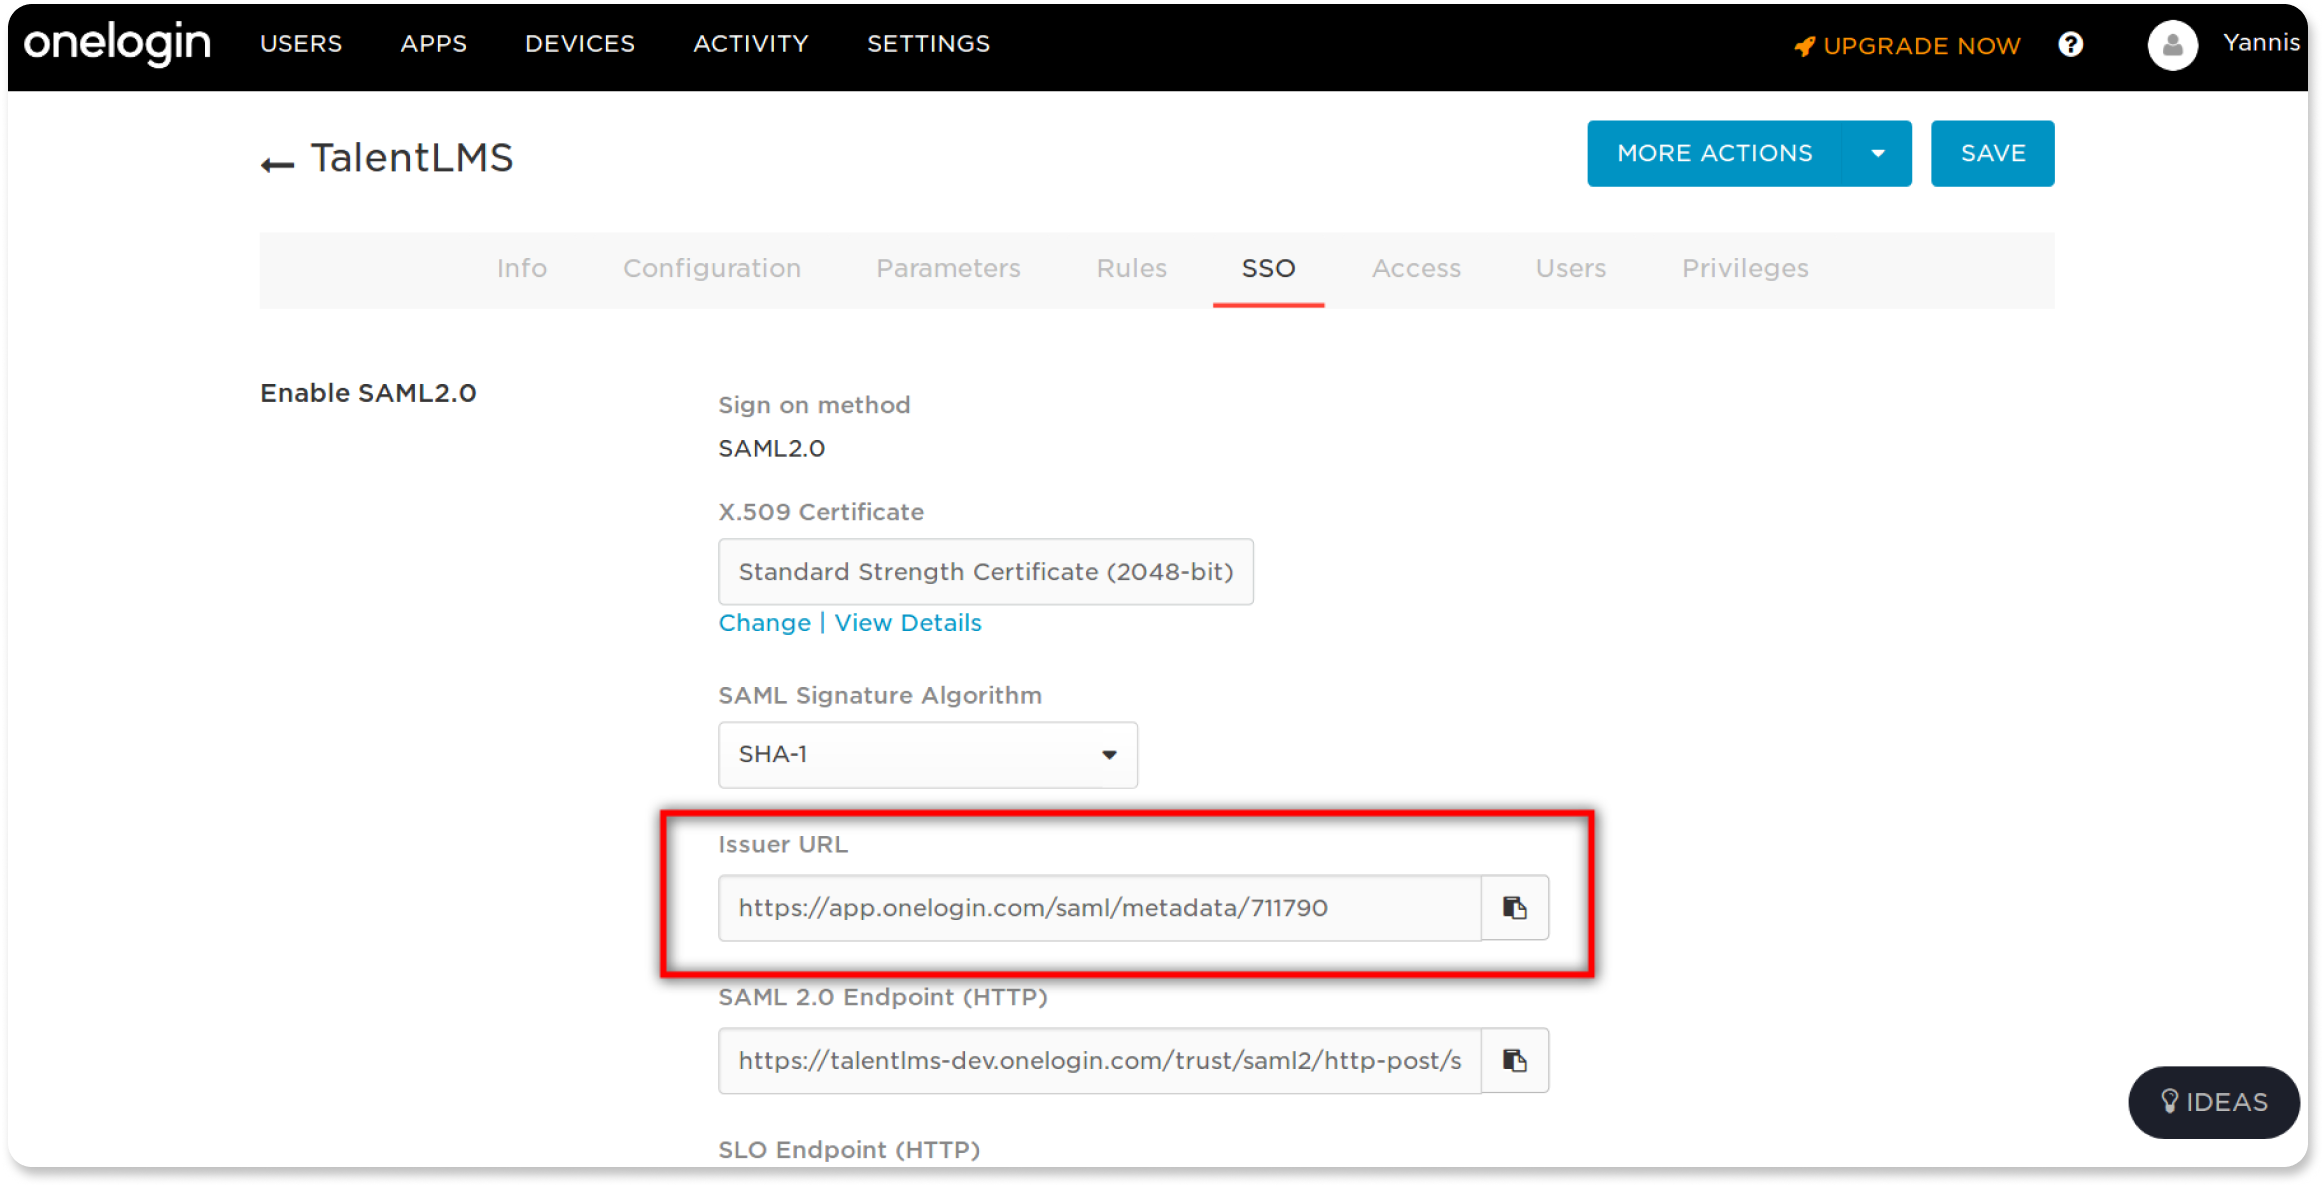Open the DEVICES menu
This screenshot has width=2324, height=1187.
(579, 44)
